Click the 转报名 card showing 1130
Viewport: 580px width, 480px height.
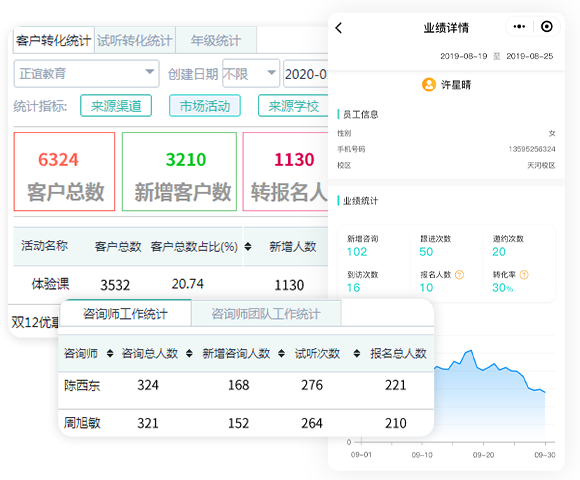286,172
